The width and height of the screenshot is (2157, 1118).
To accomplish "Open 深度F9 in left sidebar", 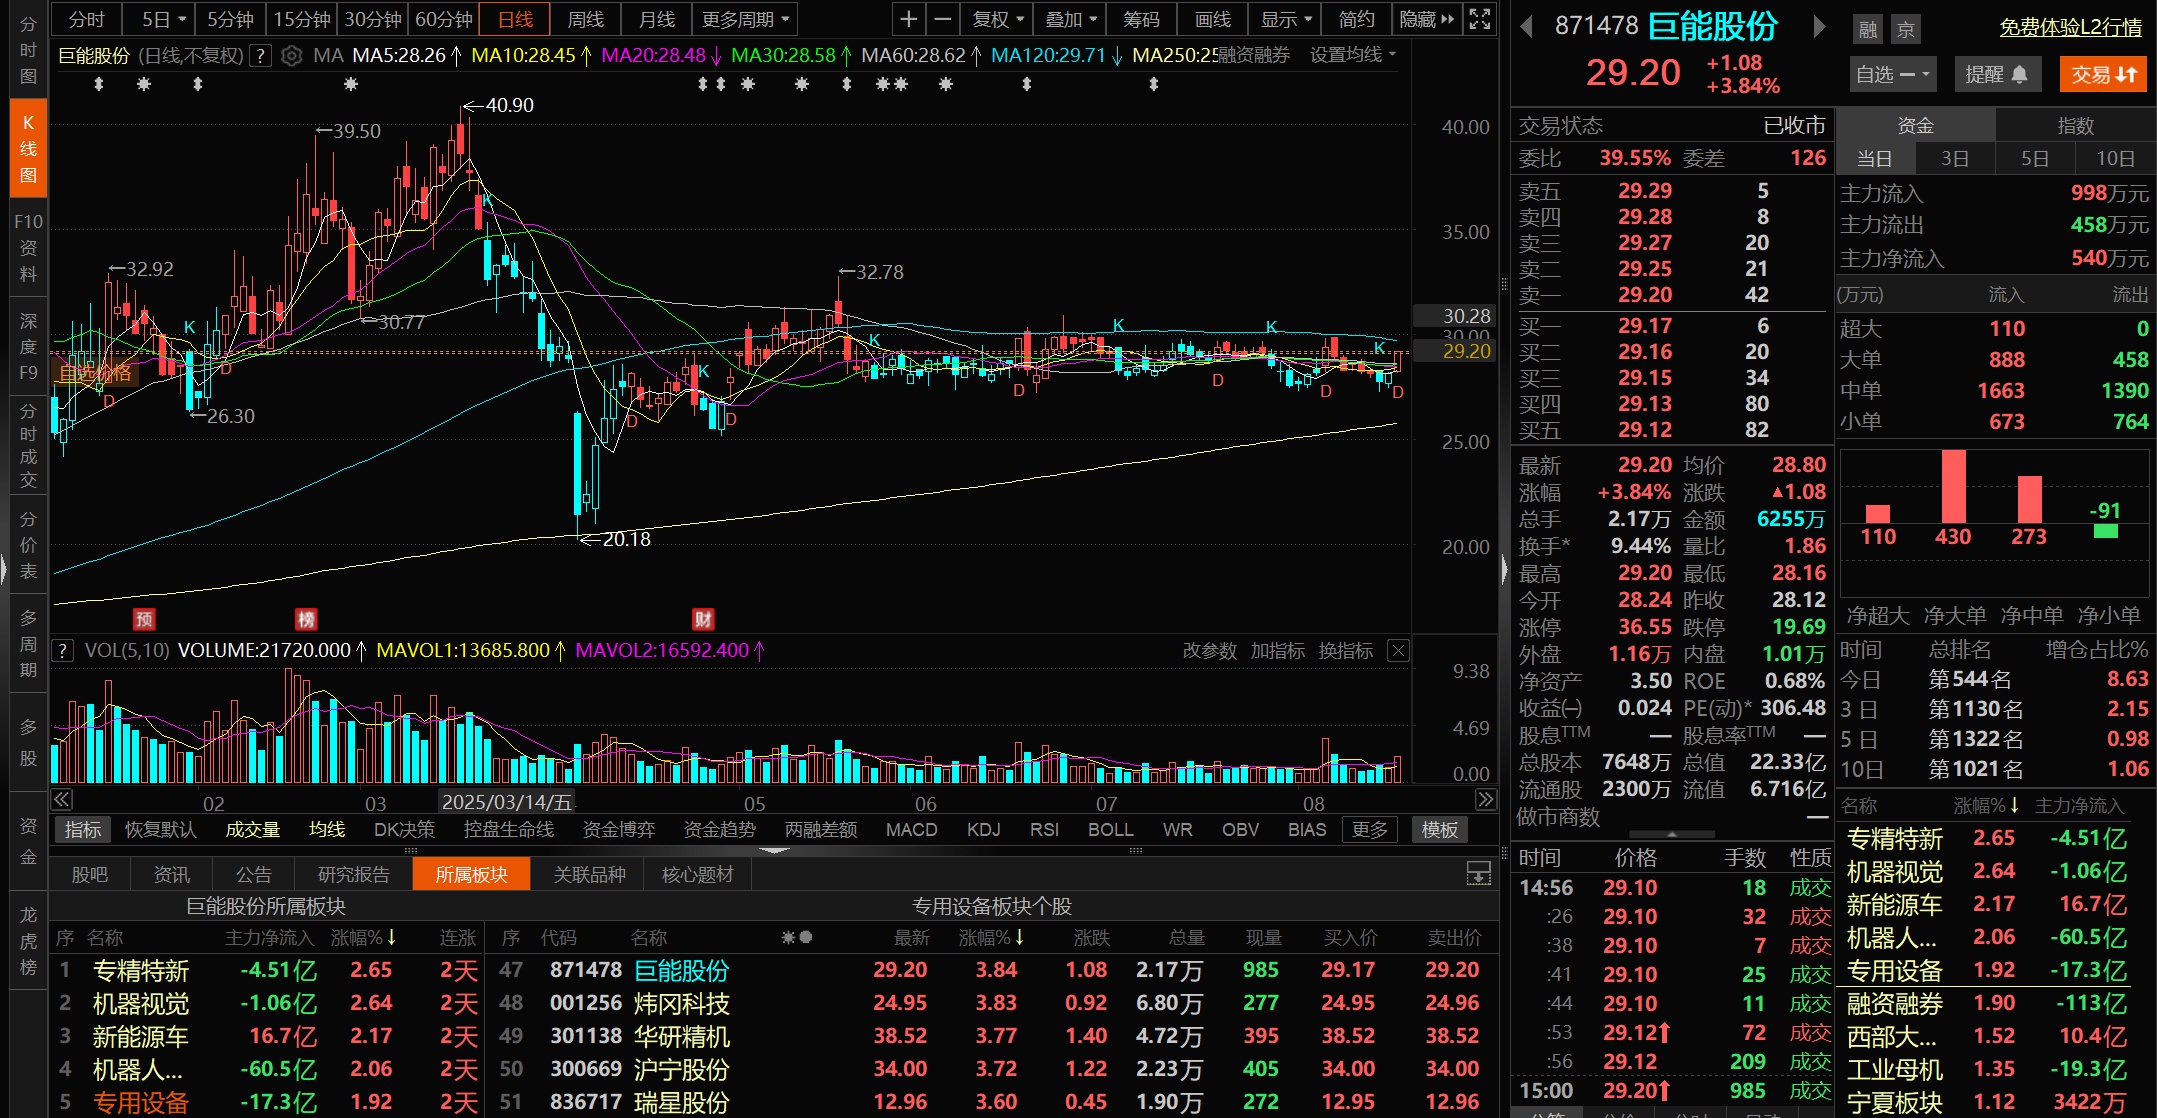I will pyautogui.click(x=28, y=347).
